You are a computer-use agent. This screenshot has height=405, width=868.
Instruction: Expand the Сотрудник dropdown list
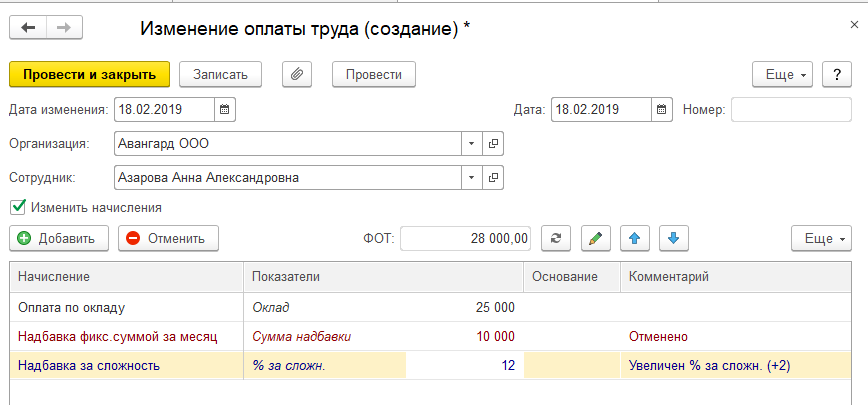[472, 178]
